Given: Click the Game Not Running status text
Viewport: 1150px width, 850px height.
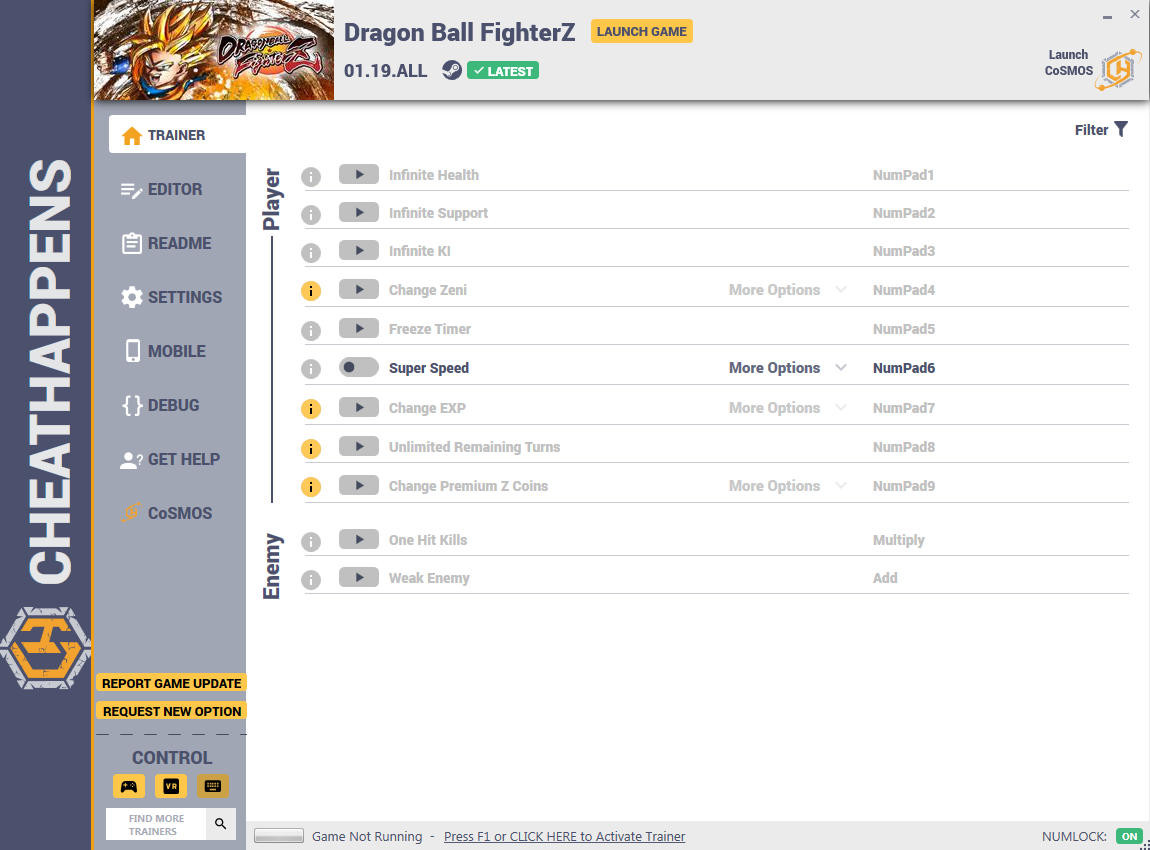Looking at the screenshot, I should pyautogui.click(x=367, y=836).
